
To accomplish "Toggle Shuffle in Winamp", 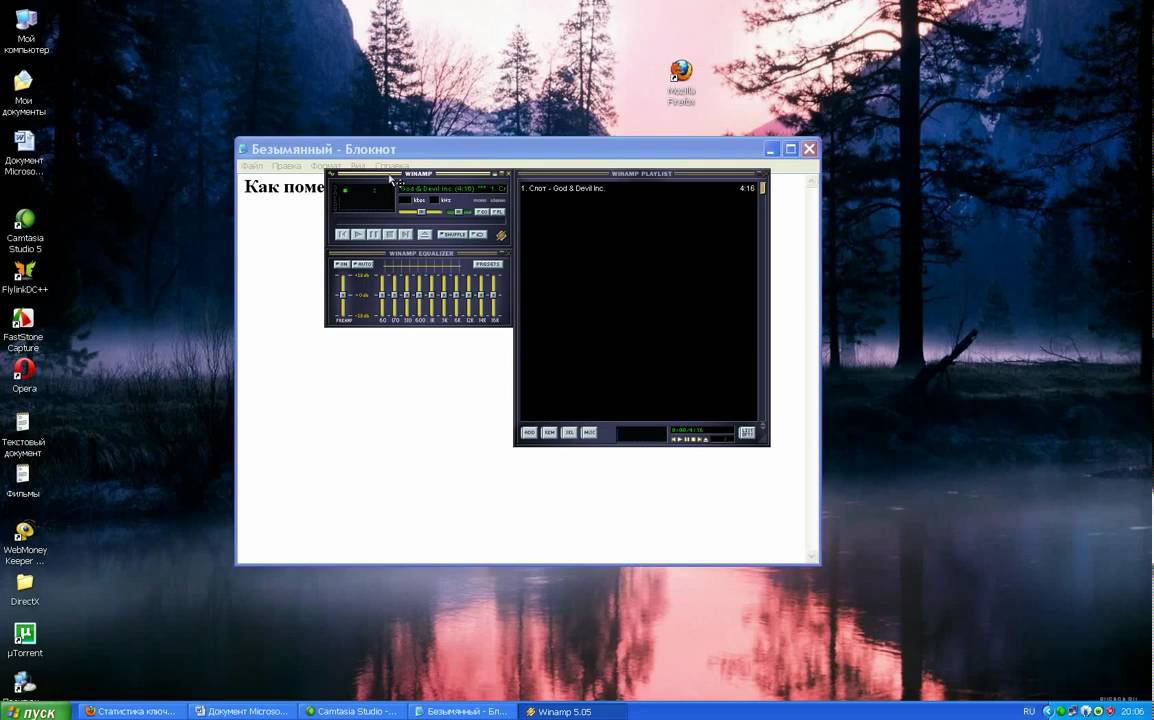I will (453, 235).
